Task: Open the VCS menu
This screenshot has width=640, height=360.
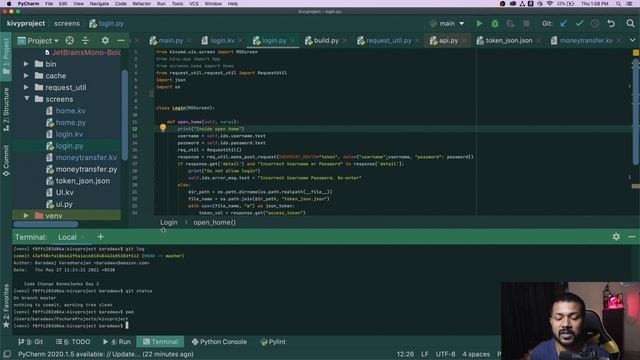Action: tap(194, 4)
